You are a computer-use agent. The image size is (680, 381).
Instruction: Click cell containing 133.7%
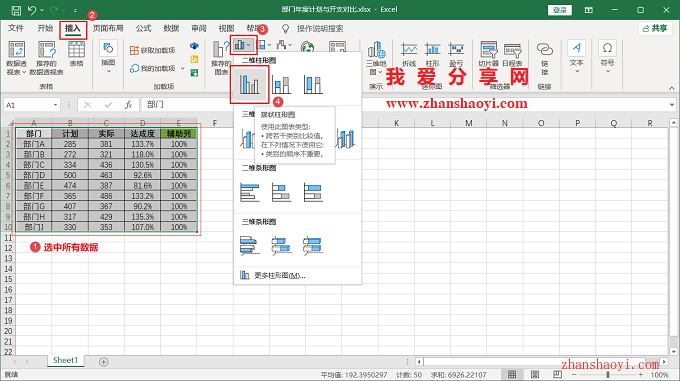point(143,144)
